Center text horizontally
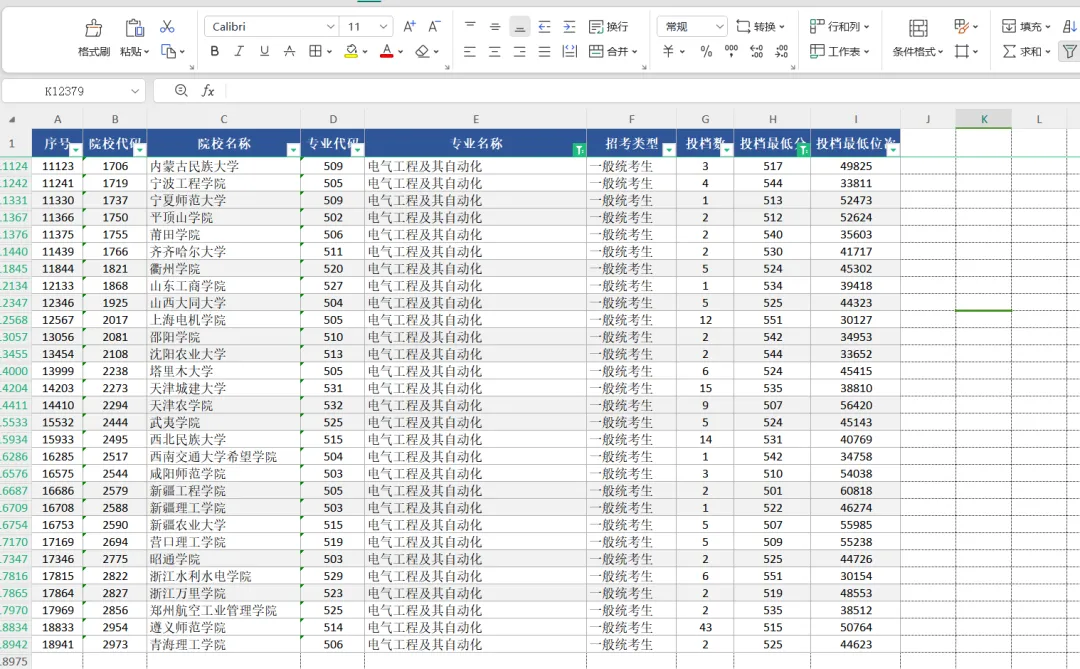This screenshot has height=669, width=1080. coord(495,51)
